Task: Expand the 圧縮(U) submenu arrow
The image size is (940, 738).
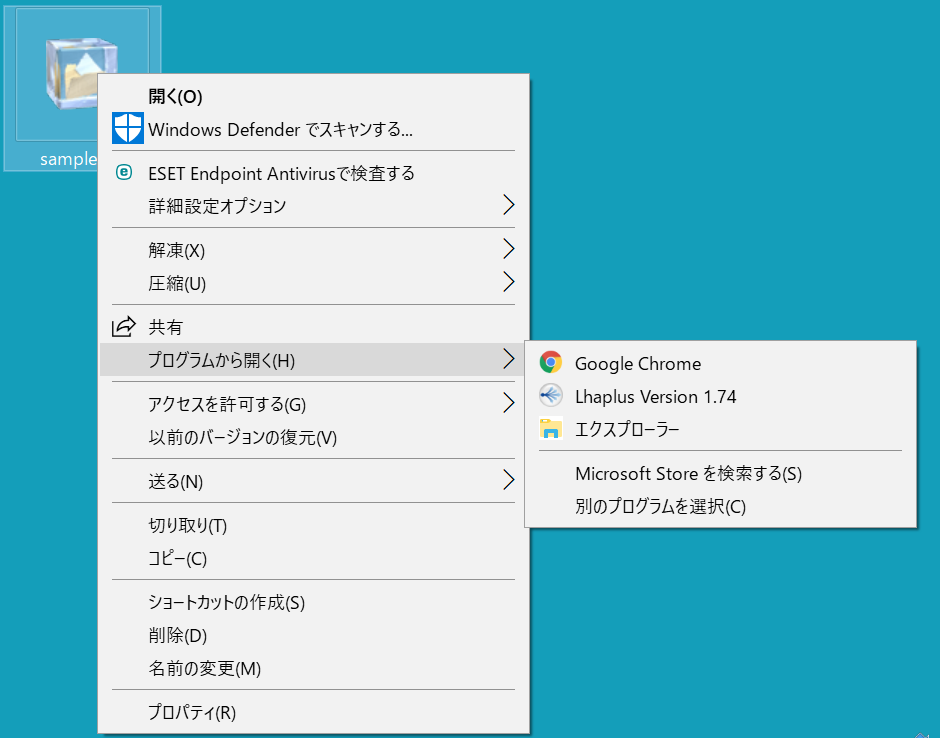Action: click(x=508, y=282)
